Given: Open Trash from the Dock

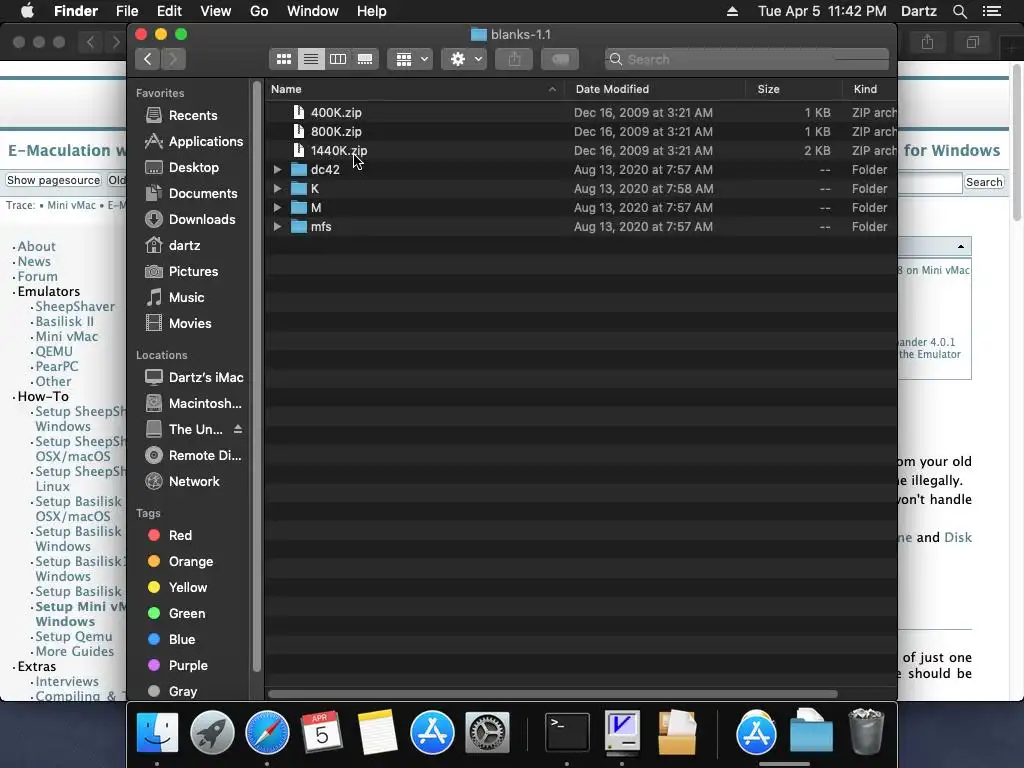Looking at the screenshot, I should click(x=866, y=732).
